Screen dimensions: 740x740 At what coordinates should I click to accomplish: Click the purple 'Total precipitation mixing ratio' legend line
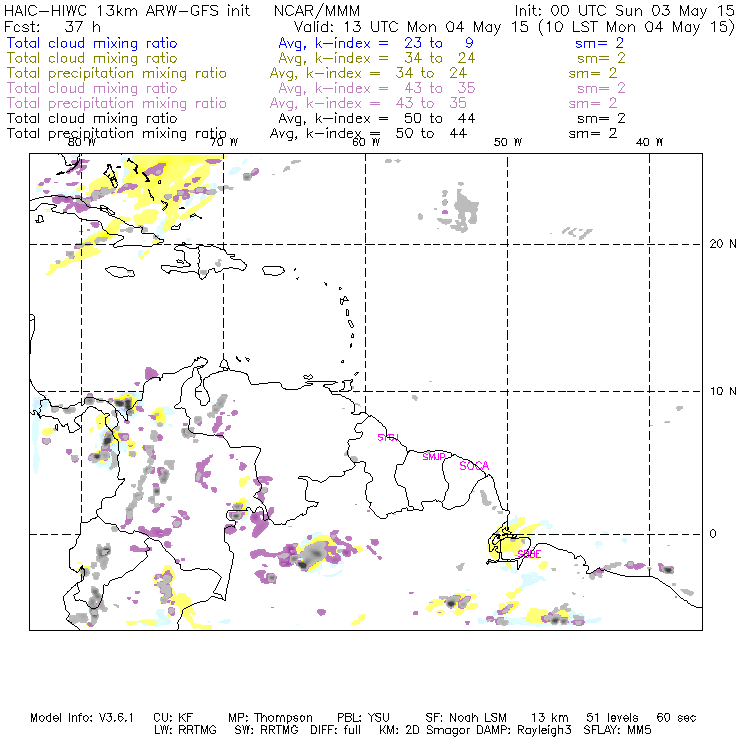click(117, 104)
